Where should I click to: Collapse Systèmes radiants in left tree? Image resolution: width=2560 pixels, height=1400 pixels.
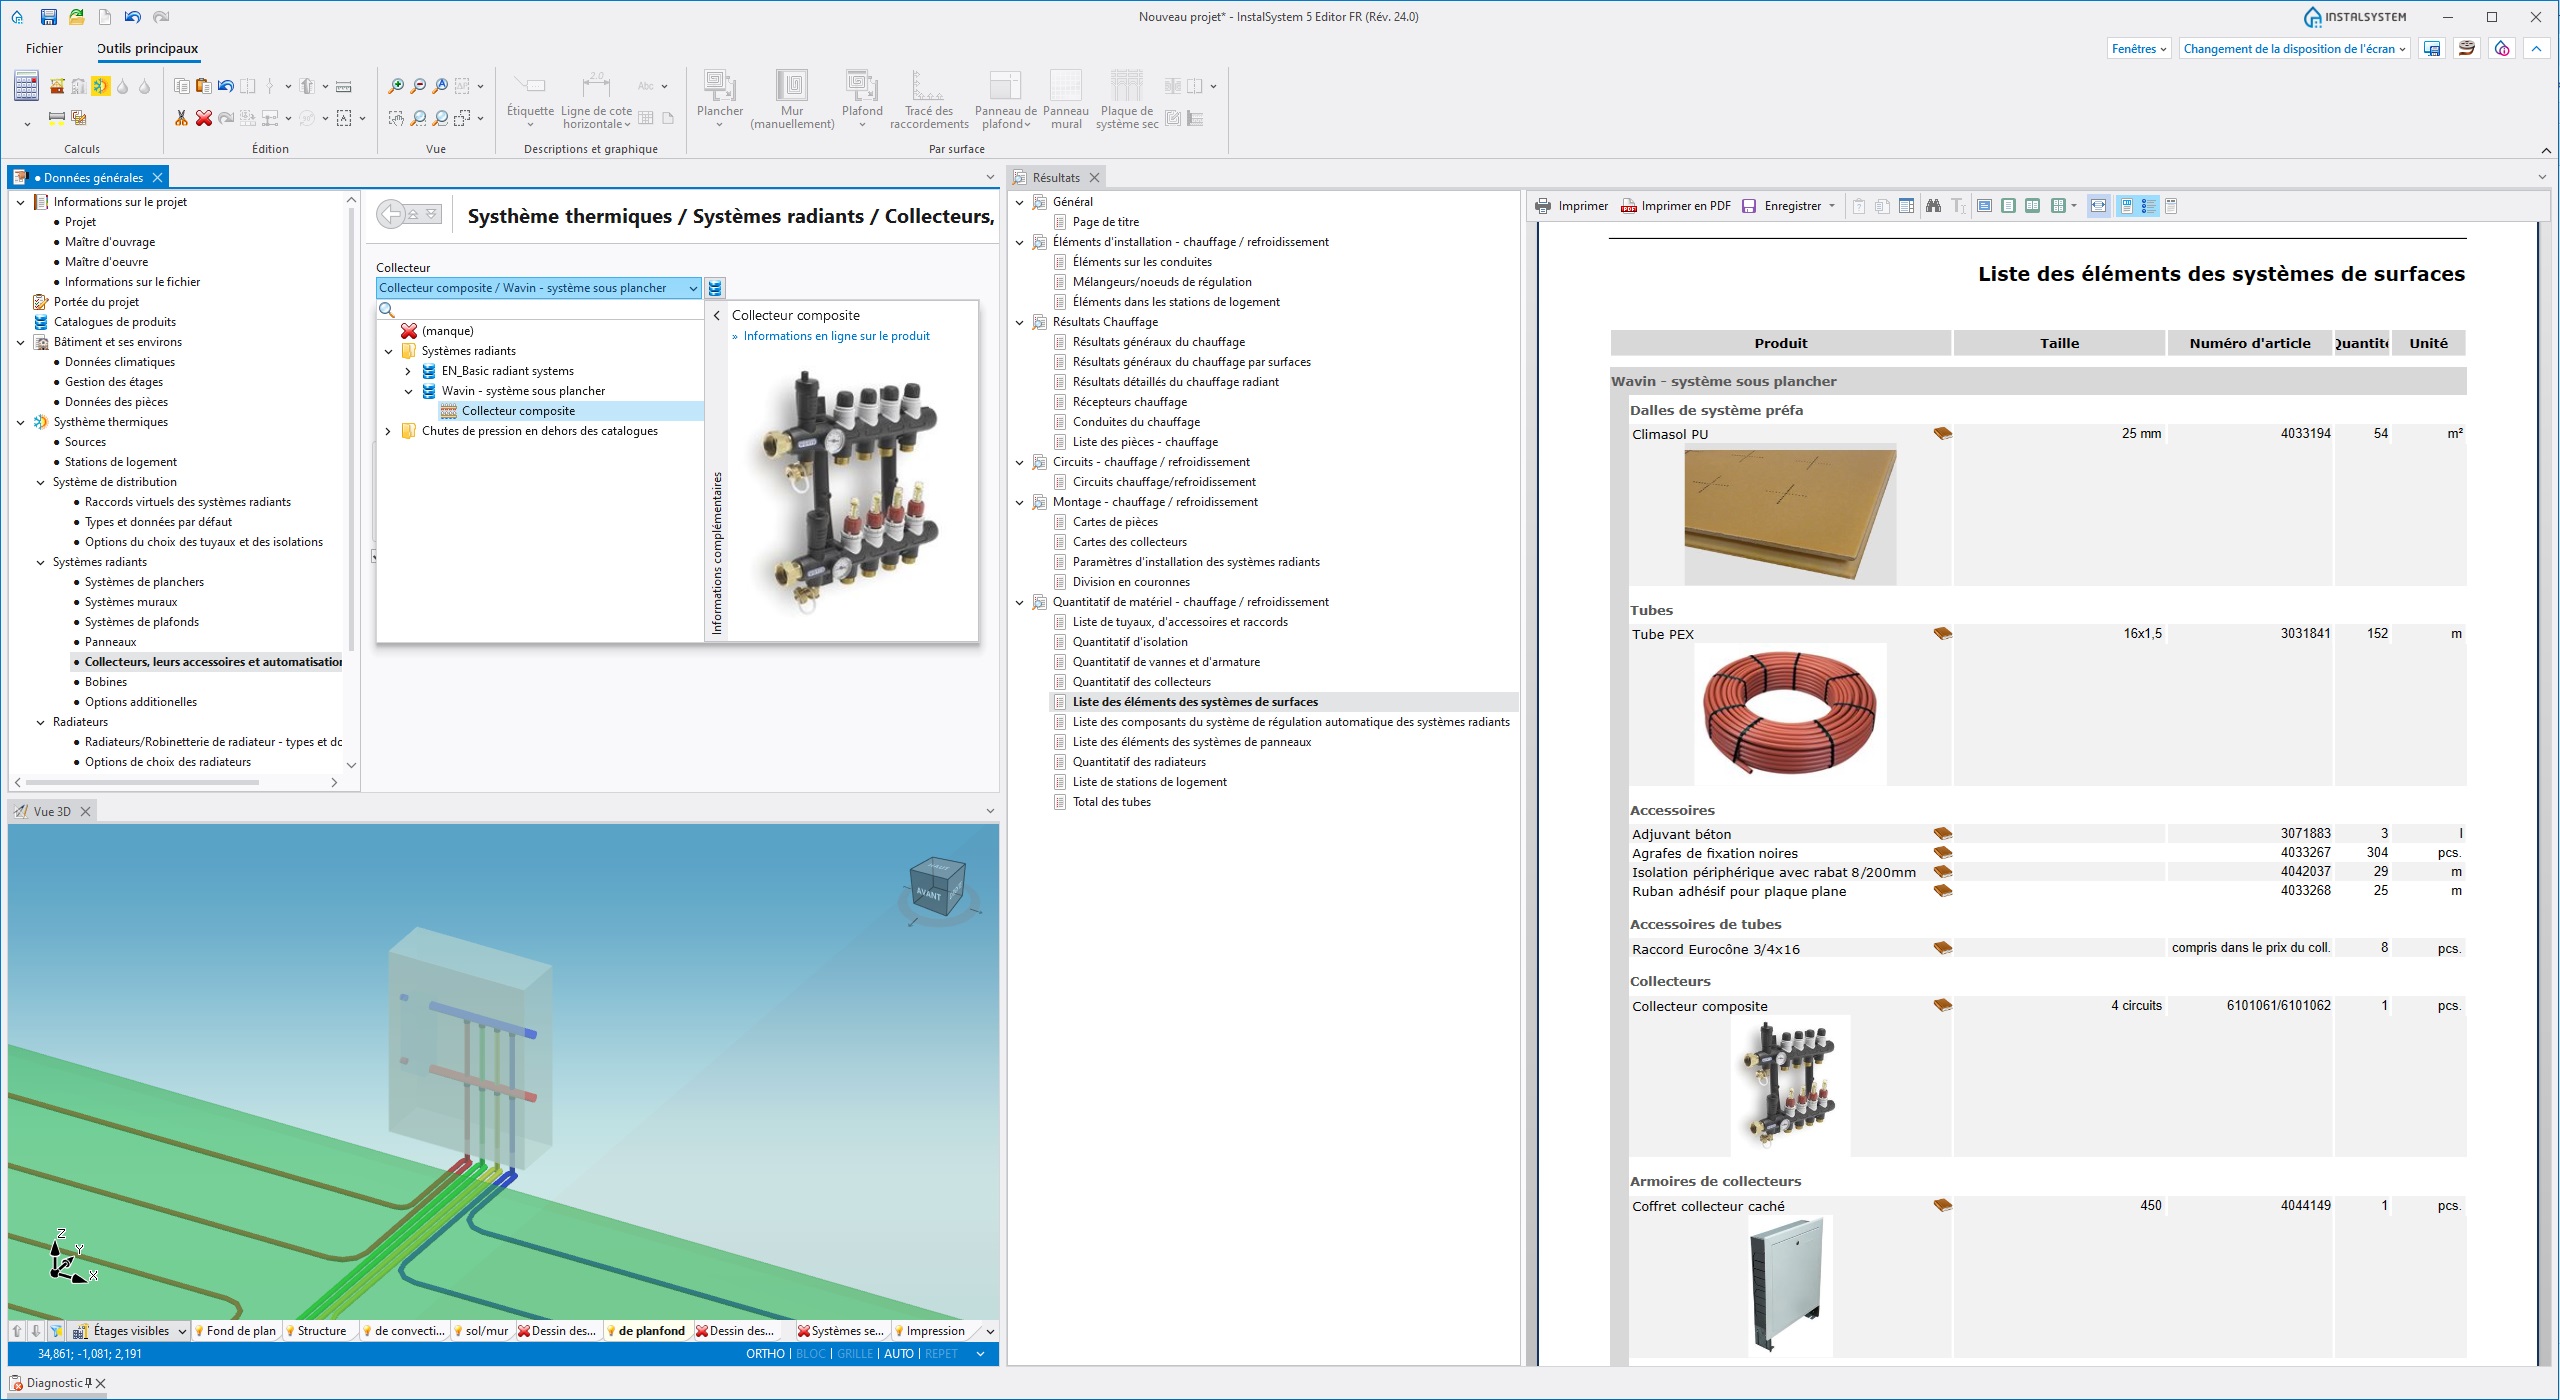[x=40, y=562]
